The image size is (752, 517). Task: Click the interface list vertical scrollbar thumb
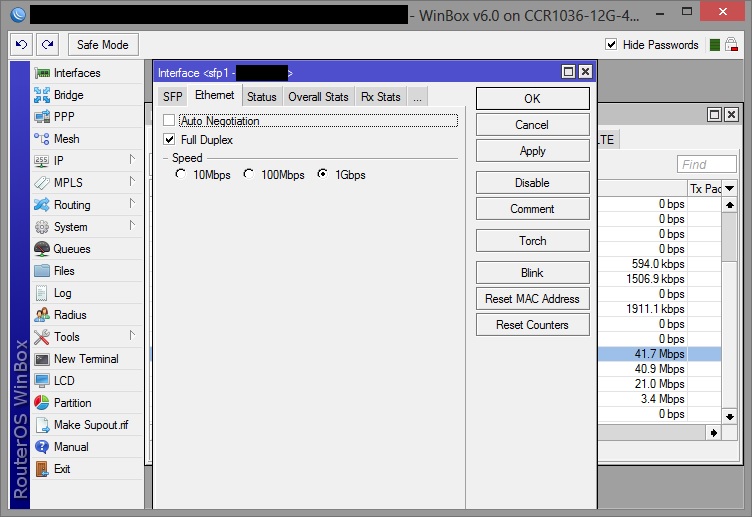tap(729, 236)
